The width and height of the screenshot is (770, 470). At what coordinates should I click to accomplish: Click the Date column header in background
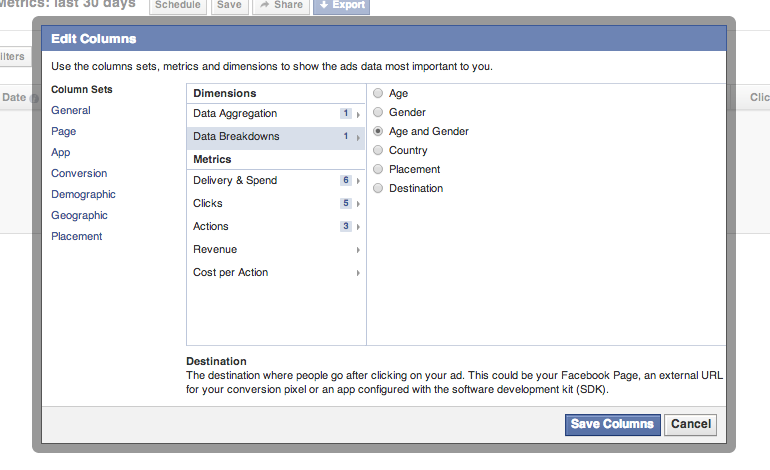pos(14,97)
